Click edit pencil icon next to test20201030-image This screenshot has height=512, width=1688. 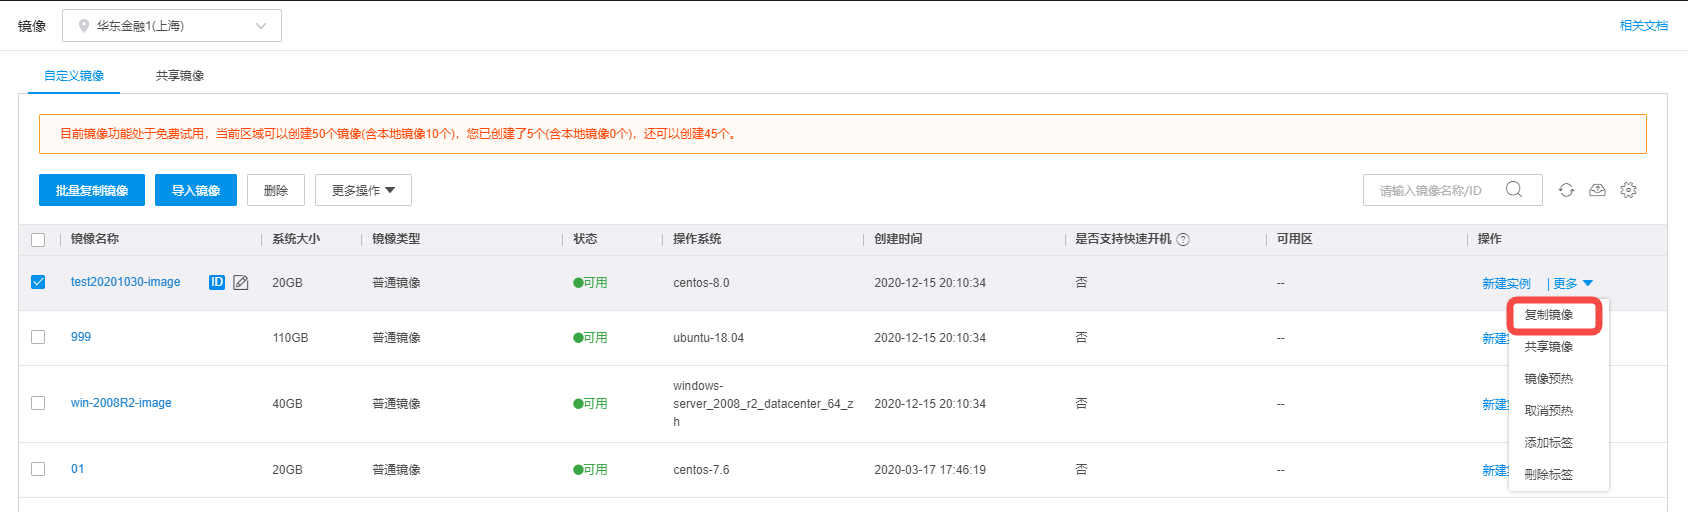coord(241,282)
